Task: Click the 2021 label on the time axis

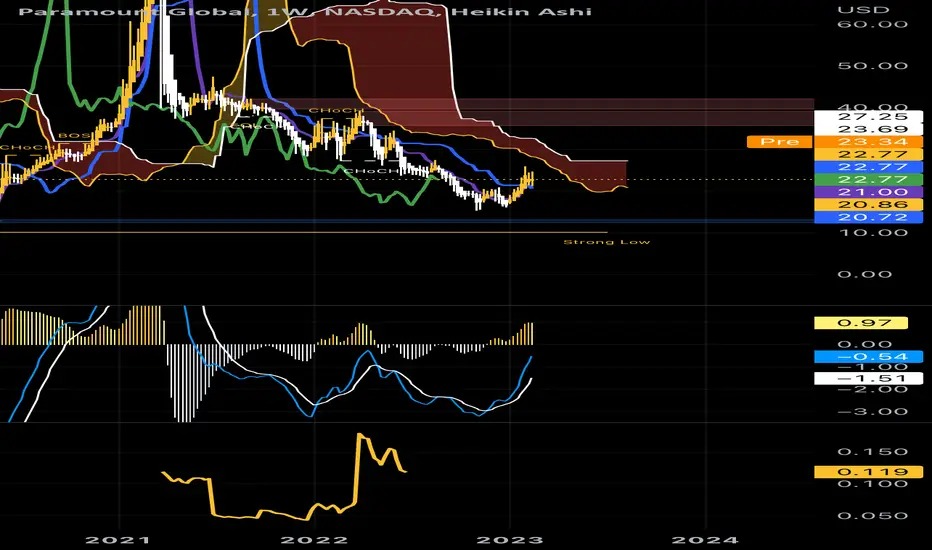Action: coord(118,540)
